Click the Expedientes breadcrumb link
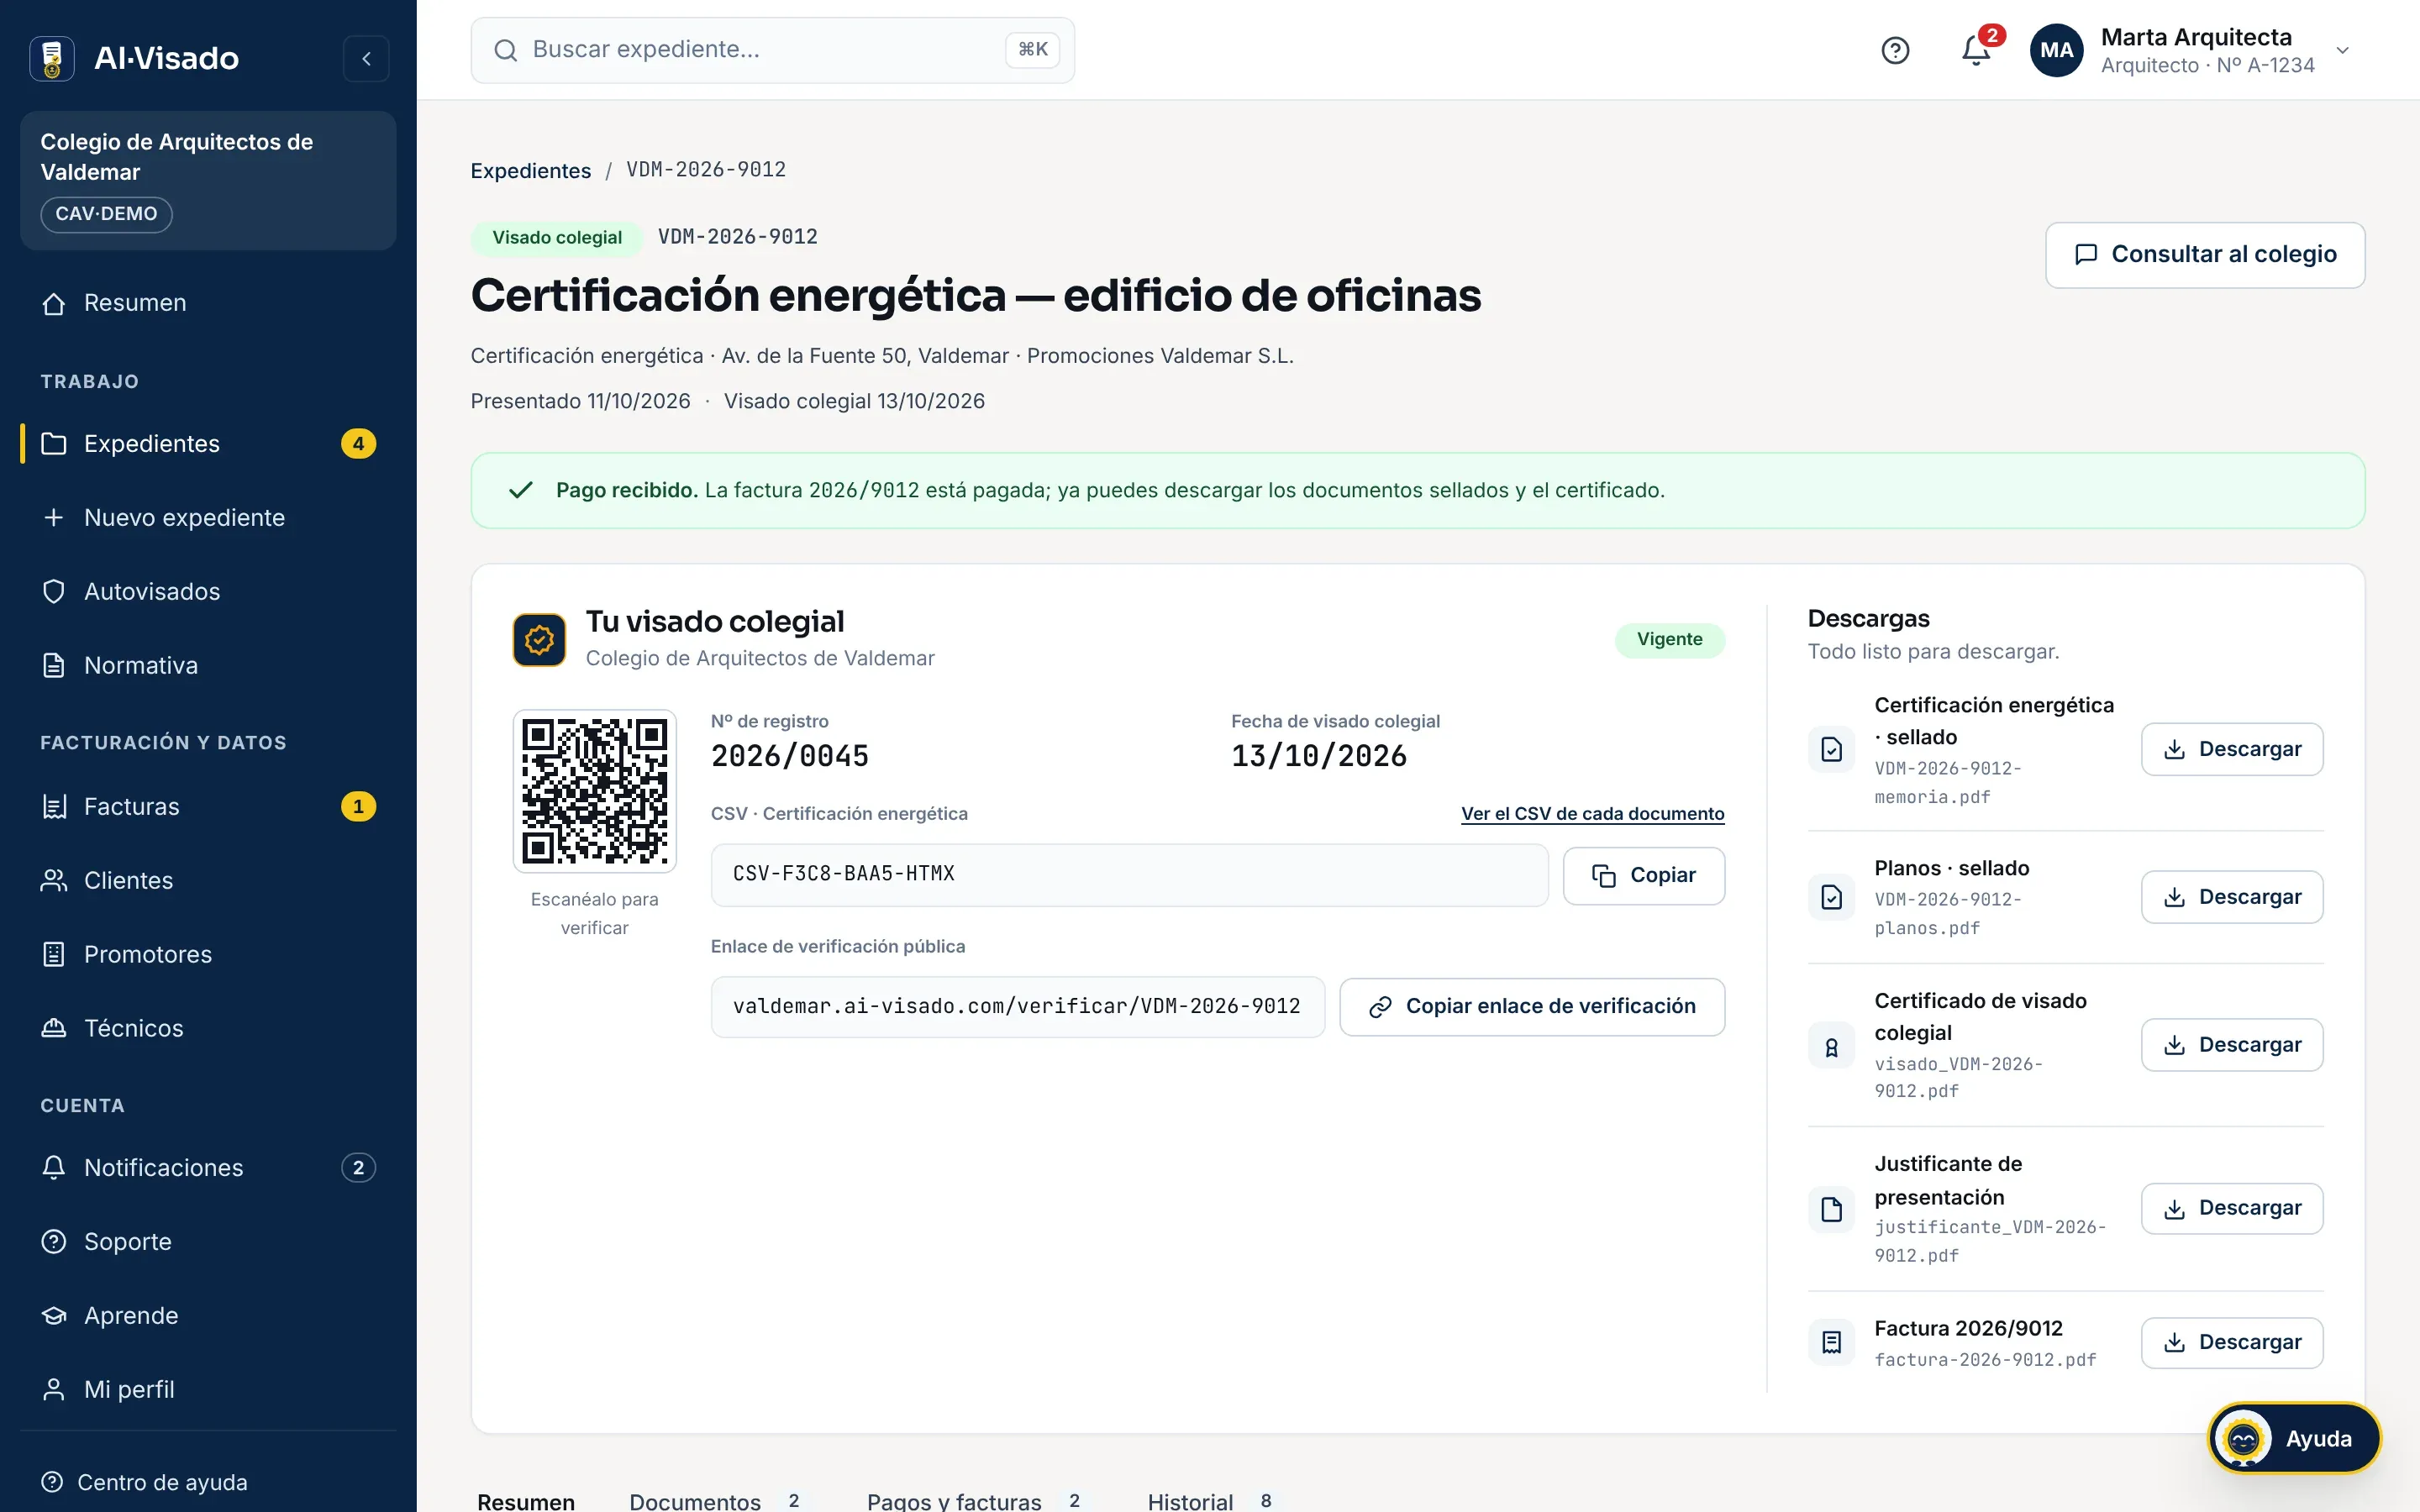The width and height of the screenshot is (2420, 1512). click(x=530, y=171)
